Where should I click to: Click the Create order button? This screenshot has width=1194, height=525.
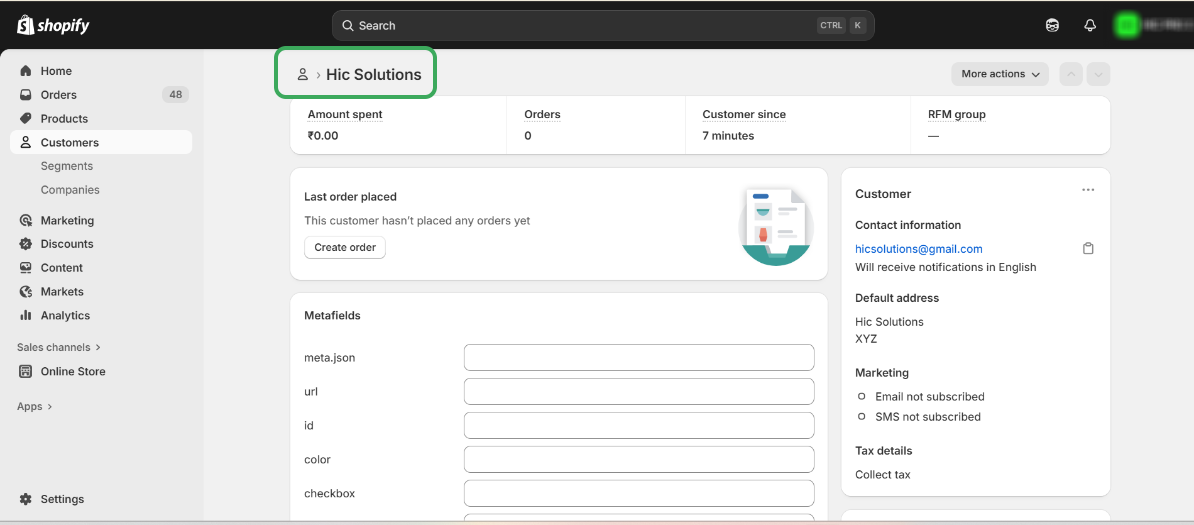click(x=345, y=248)
